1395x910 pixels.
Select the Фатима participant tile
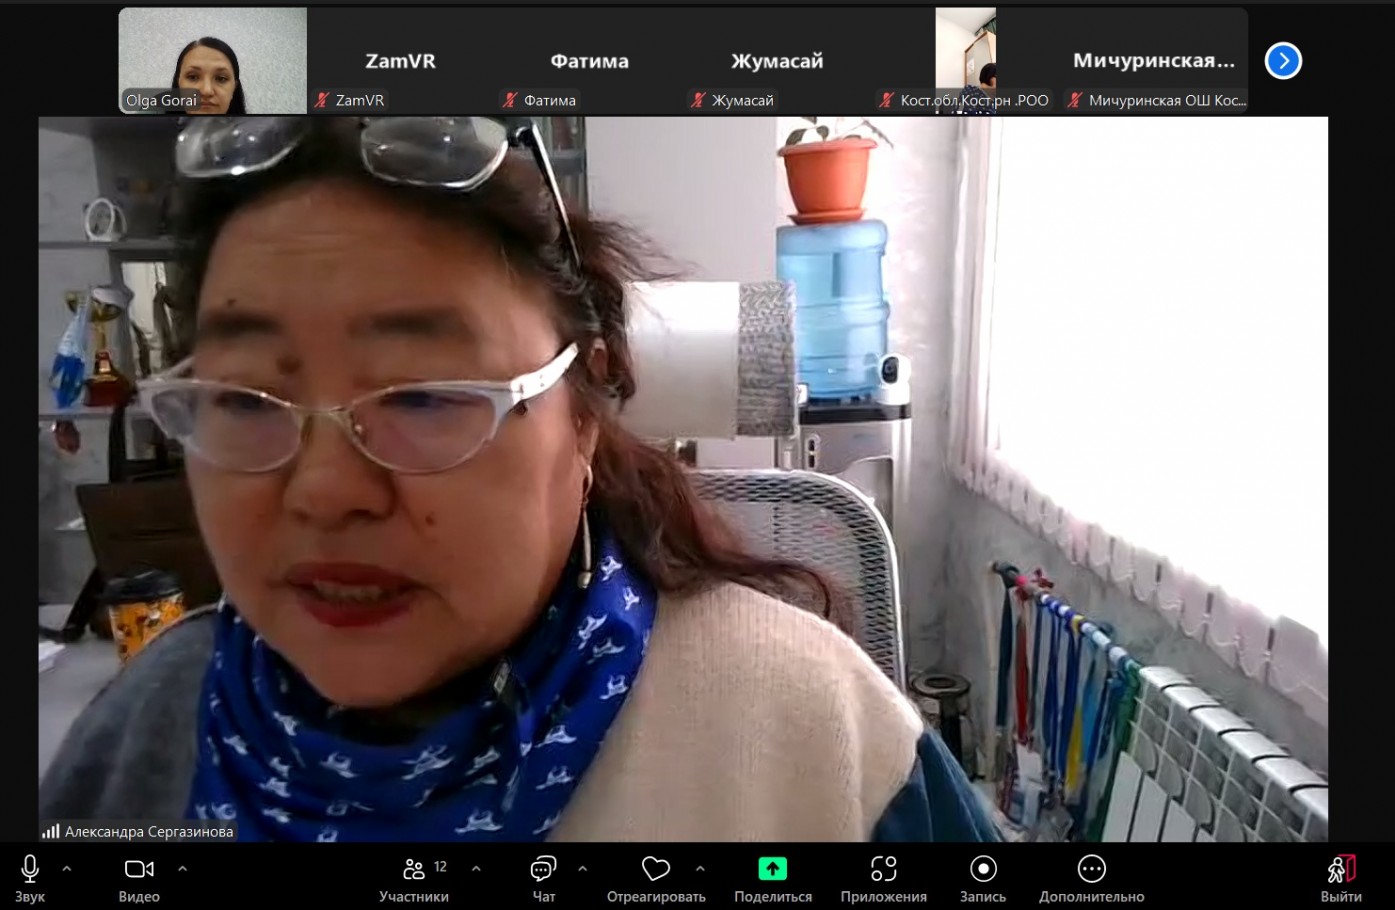[589, 61]
